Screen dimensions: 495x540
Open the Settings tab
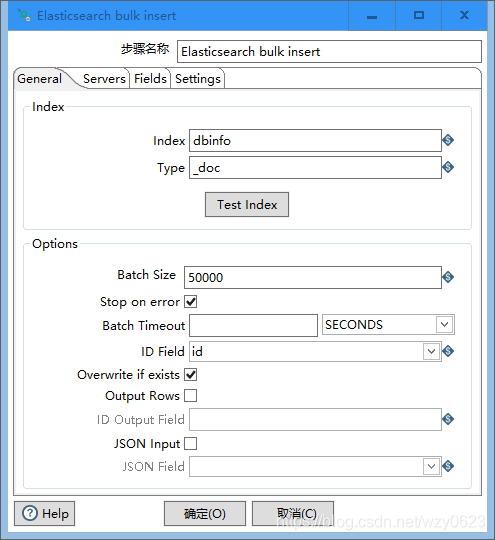[x=198, y=79]
